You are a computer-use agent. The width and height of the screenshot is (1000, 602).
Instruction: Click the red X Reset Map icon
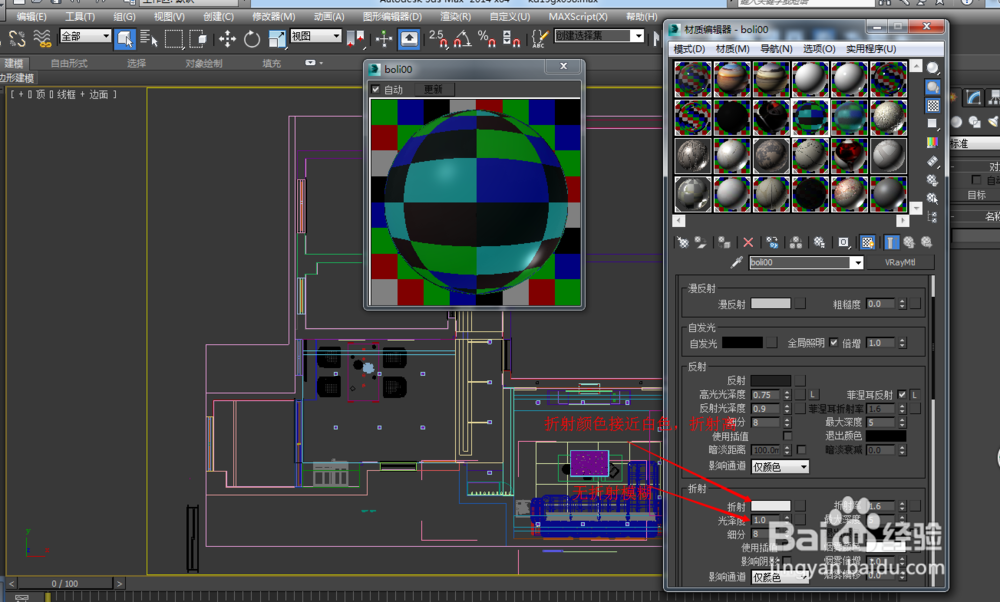click(748, 242)
